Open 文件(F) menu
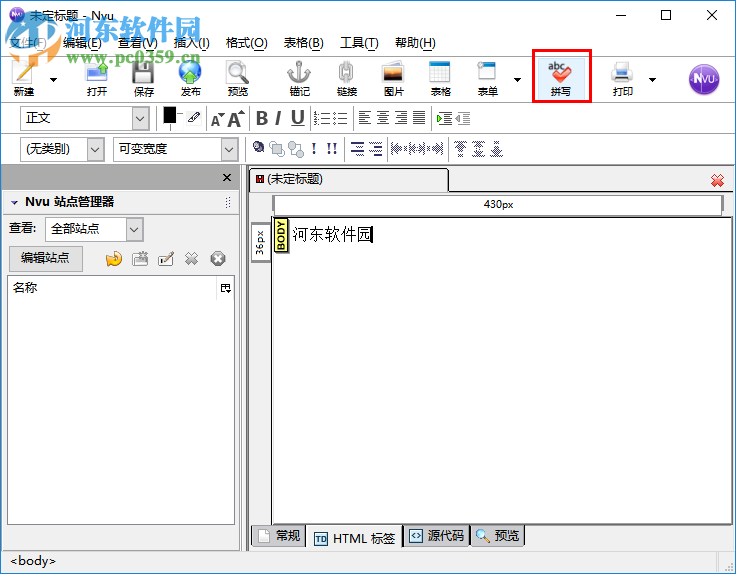Viewport: 736px width, 574px height. 28,43
